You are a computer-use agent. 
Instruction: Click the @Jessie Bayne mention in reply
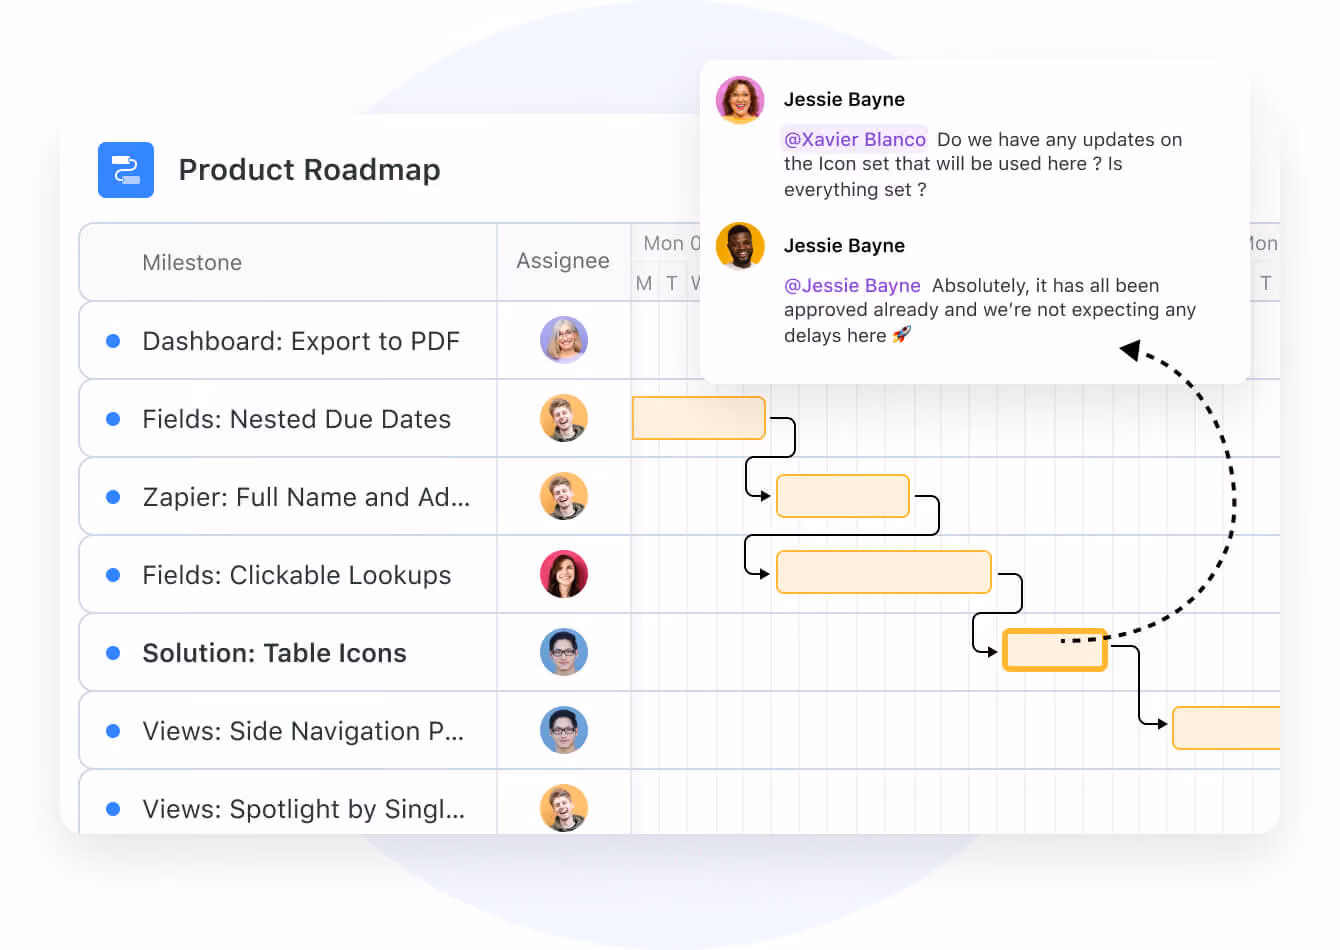click(852, 285)
